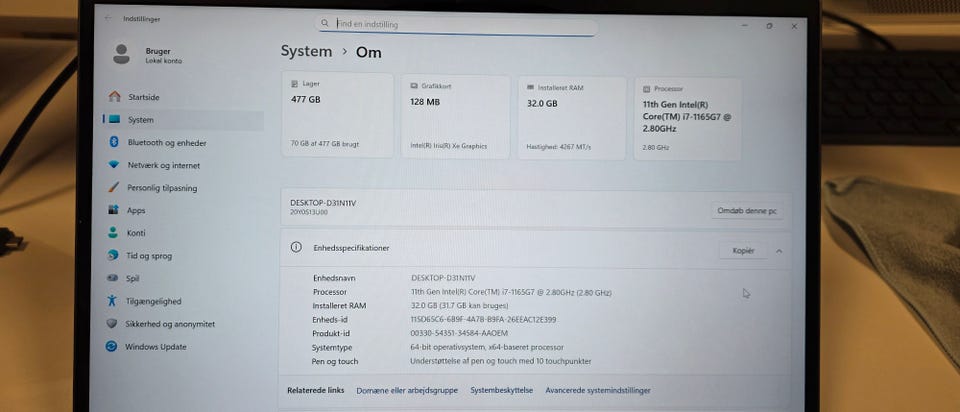Image resolution: width=960 pixels, height=412 pixels.
Task: Click the Find en indstilling search field
Action: click(456, 24)
